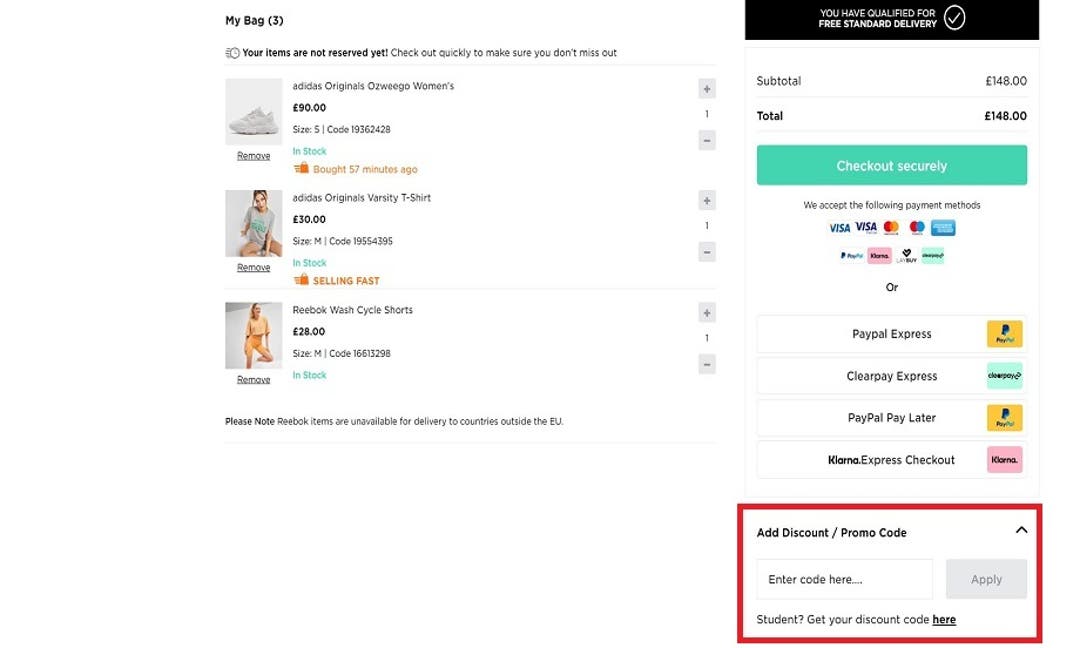Click the American Express payment icon
This screenshot has height=648, width=1080.
pos(944,227)
